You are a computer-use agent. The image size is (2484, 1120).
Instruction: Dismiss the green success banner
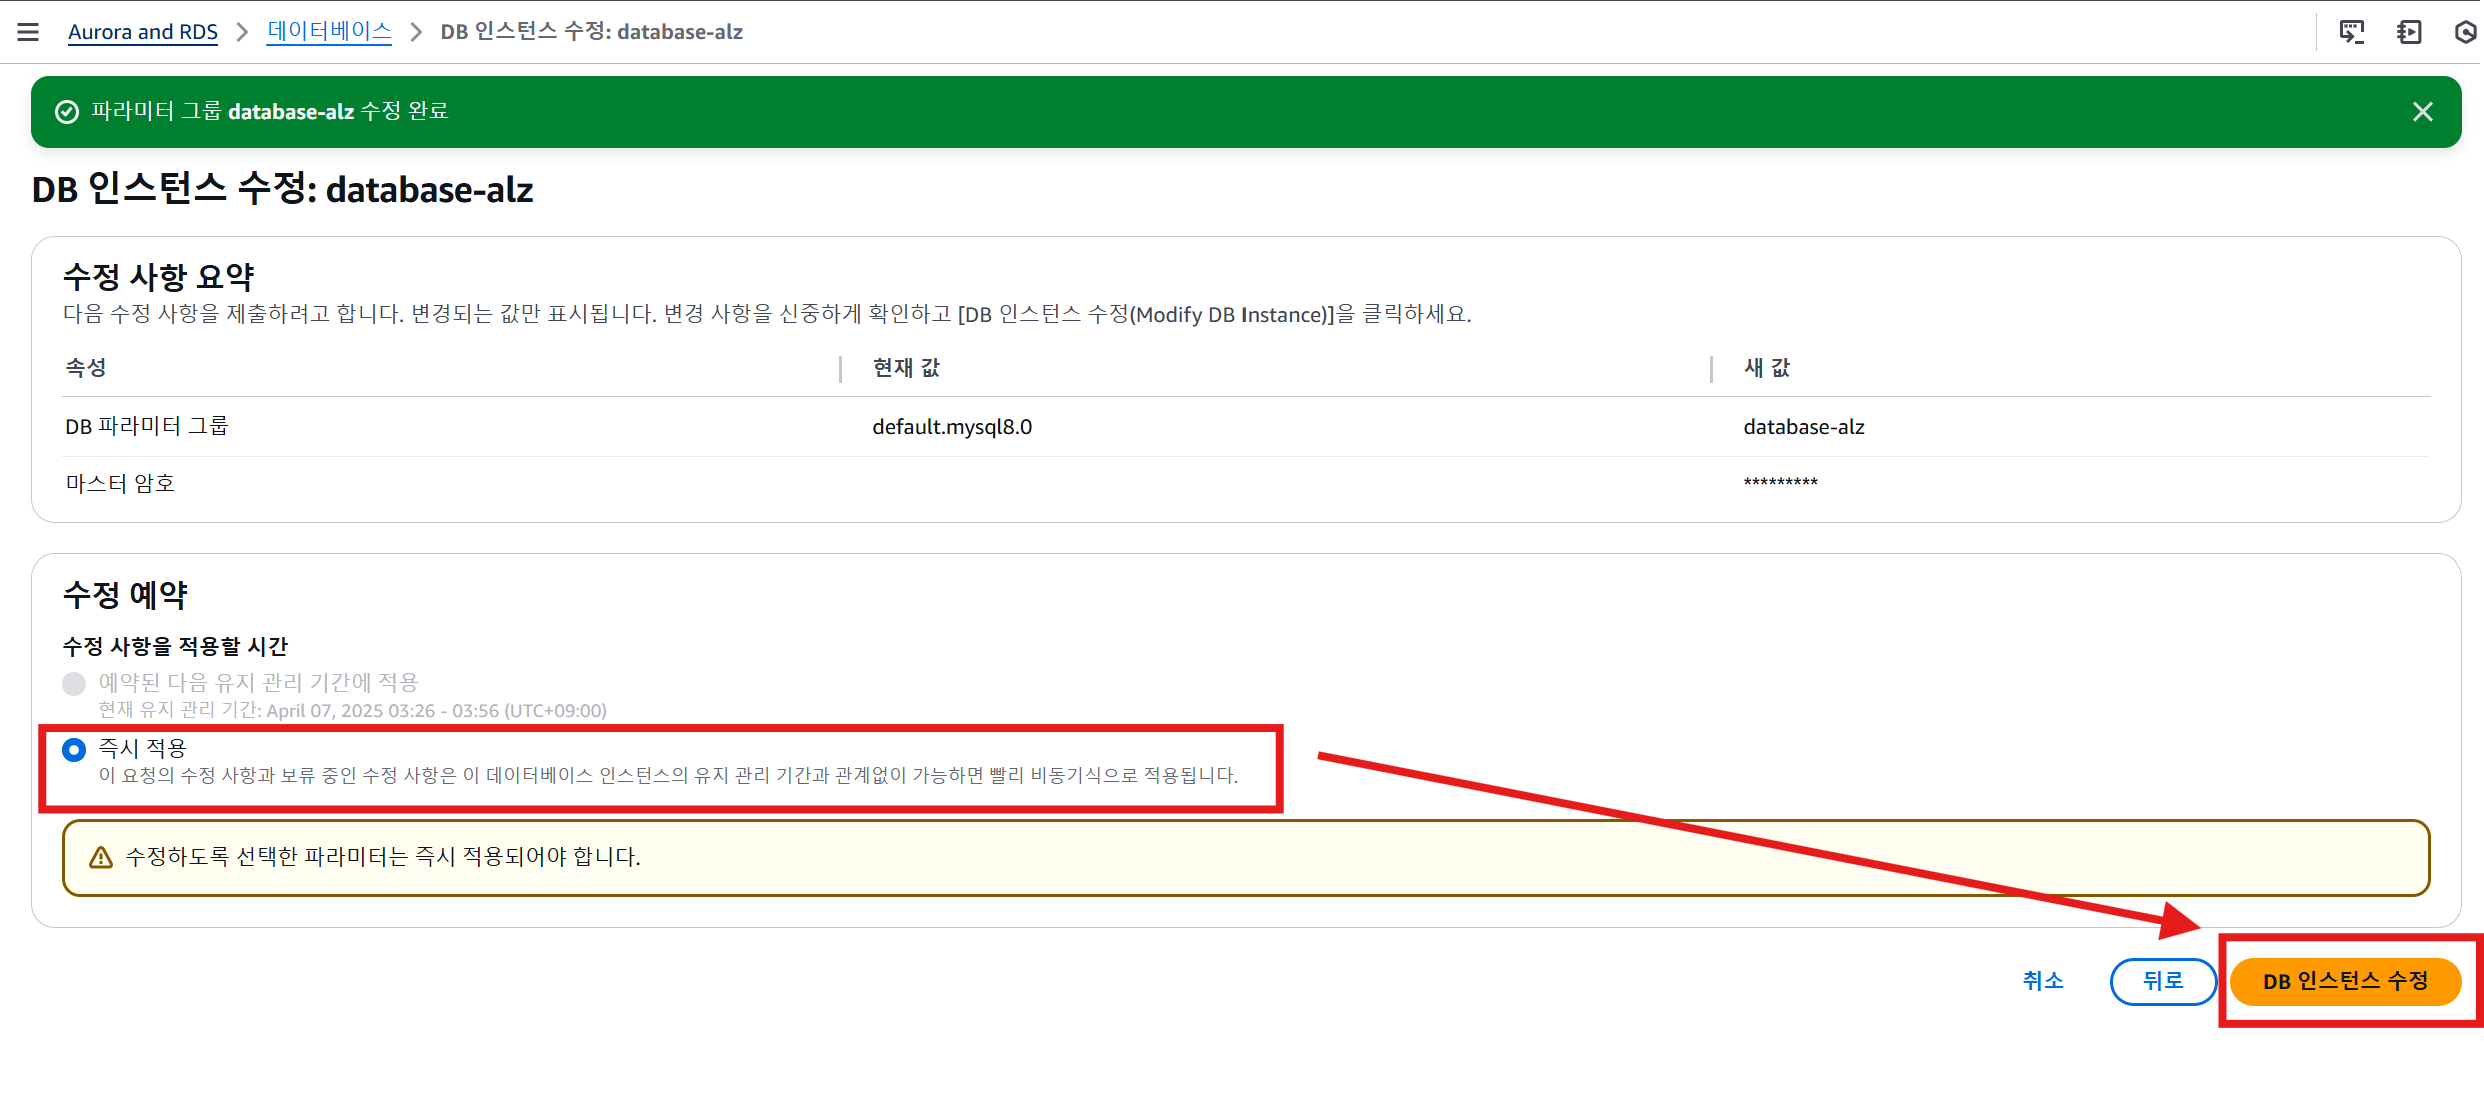pos(2422,112)
